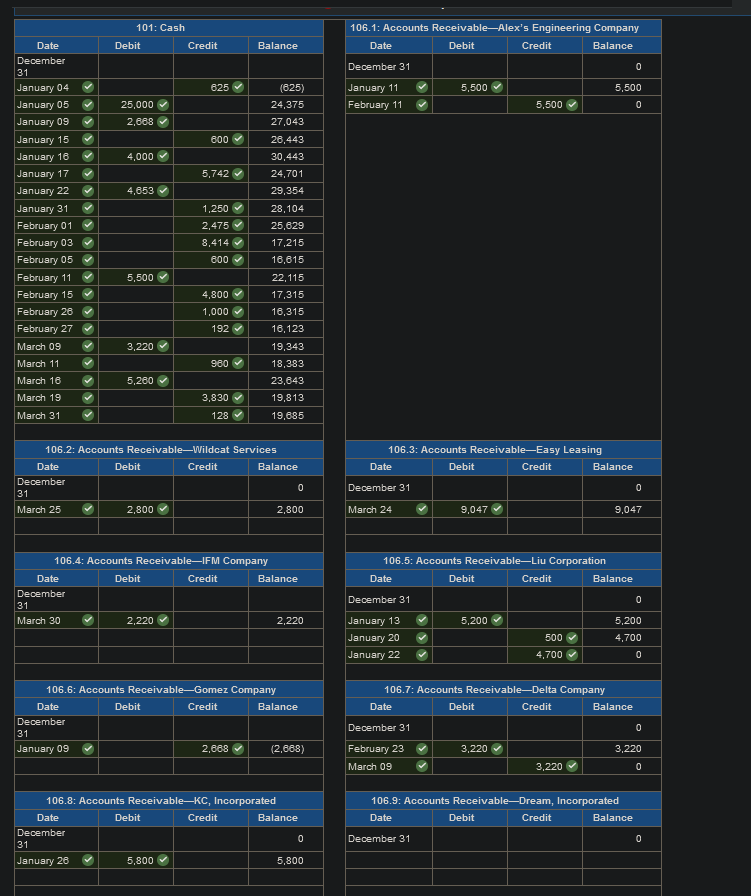Viewport: 751px width, 896px height.
Task: Click the February 15 date cell in Cash
Action: coord(56,294)
